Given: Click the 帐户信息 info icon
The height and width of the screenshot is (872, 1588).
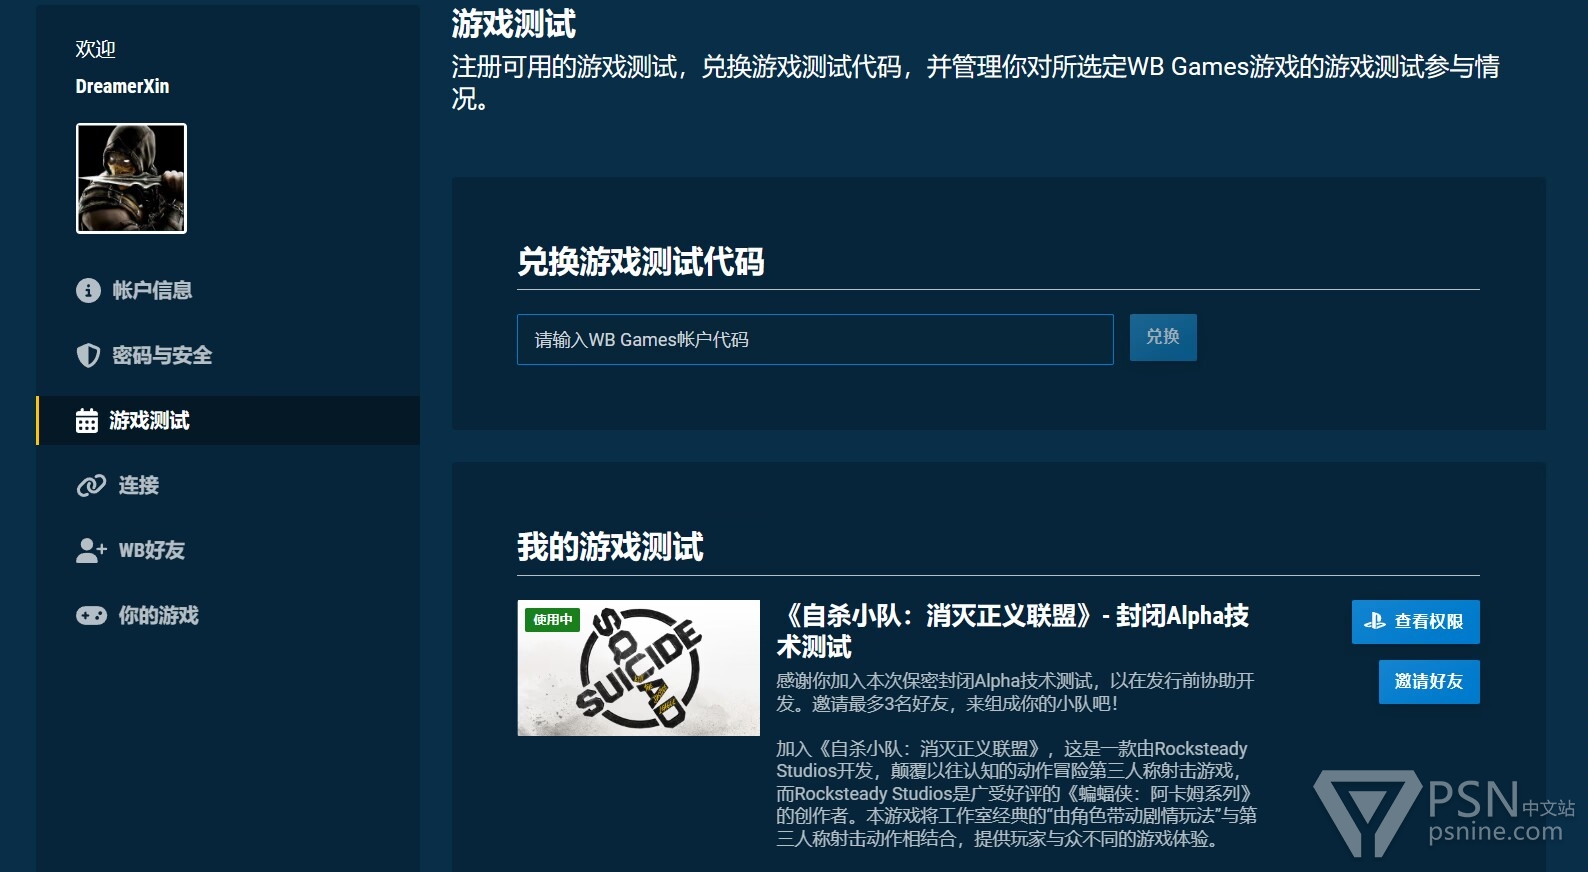Looking at the screenshot, I should click(x=88, y=290).
